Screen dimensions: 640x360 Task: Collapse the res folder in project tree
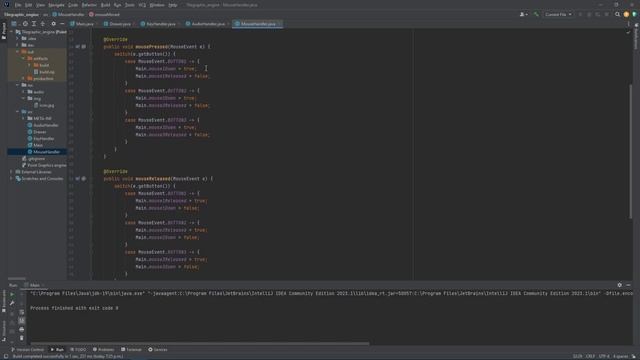[x=18, y=85]
